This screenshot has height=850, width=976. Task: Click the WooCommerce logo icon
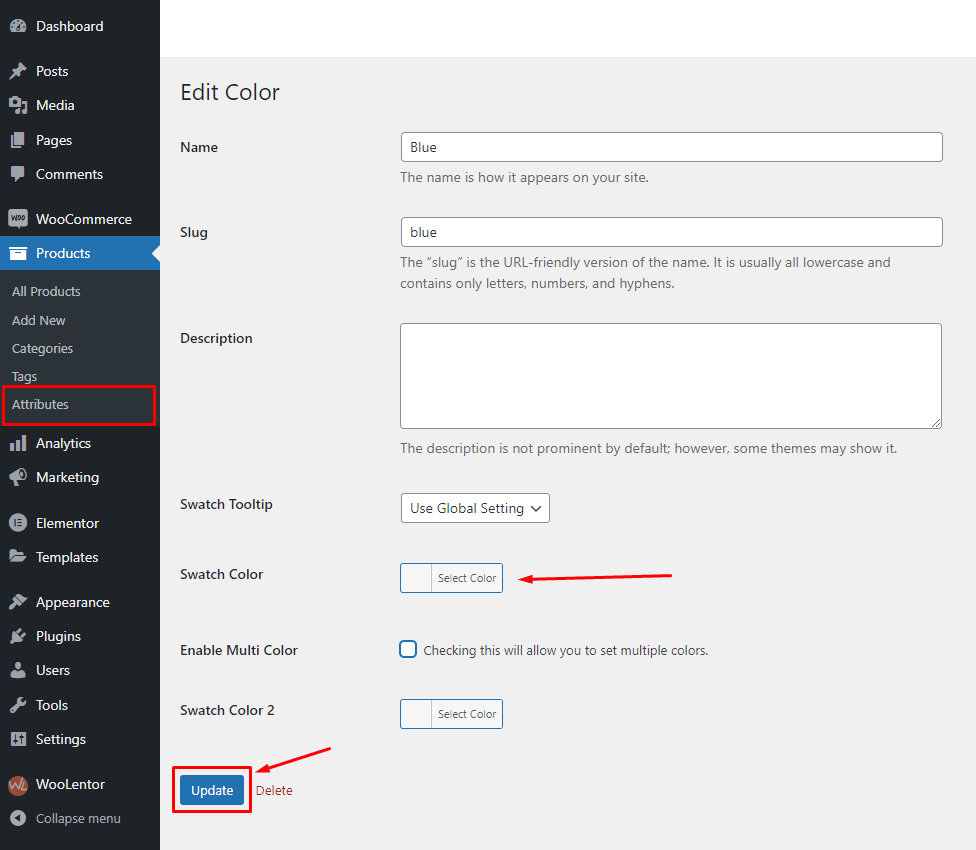18,219
